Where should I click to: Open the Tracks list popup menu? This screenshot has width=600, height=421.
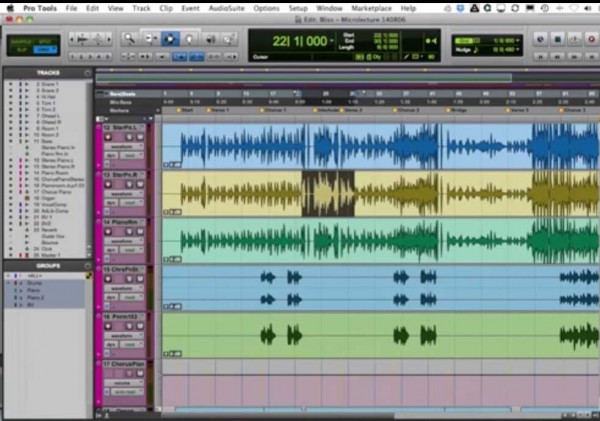(88, 73)
